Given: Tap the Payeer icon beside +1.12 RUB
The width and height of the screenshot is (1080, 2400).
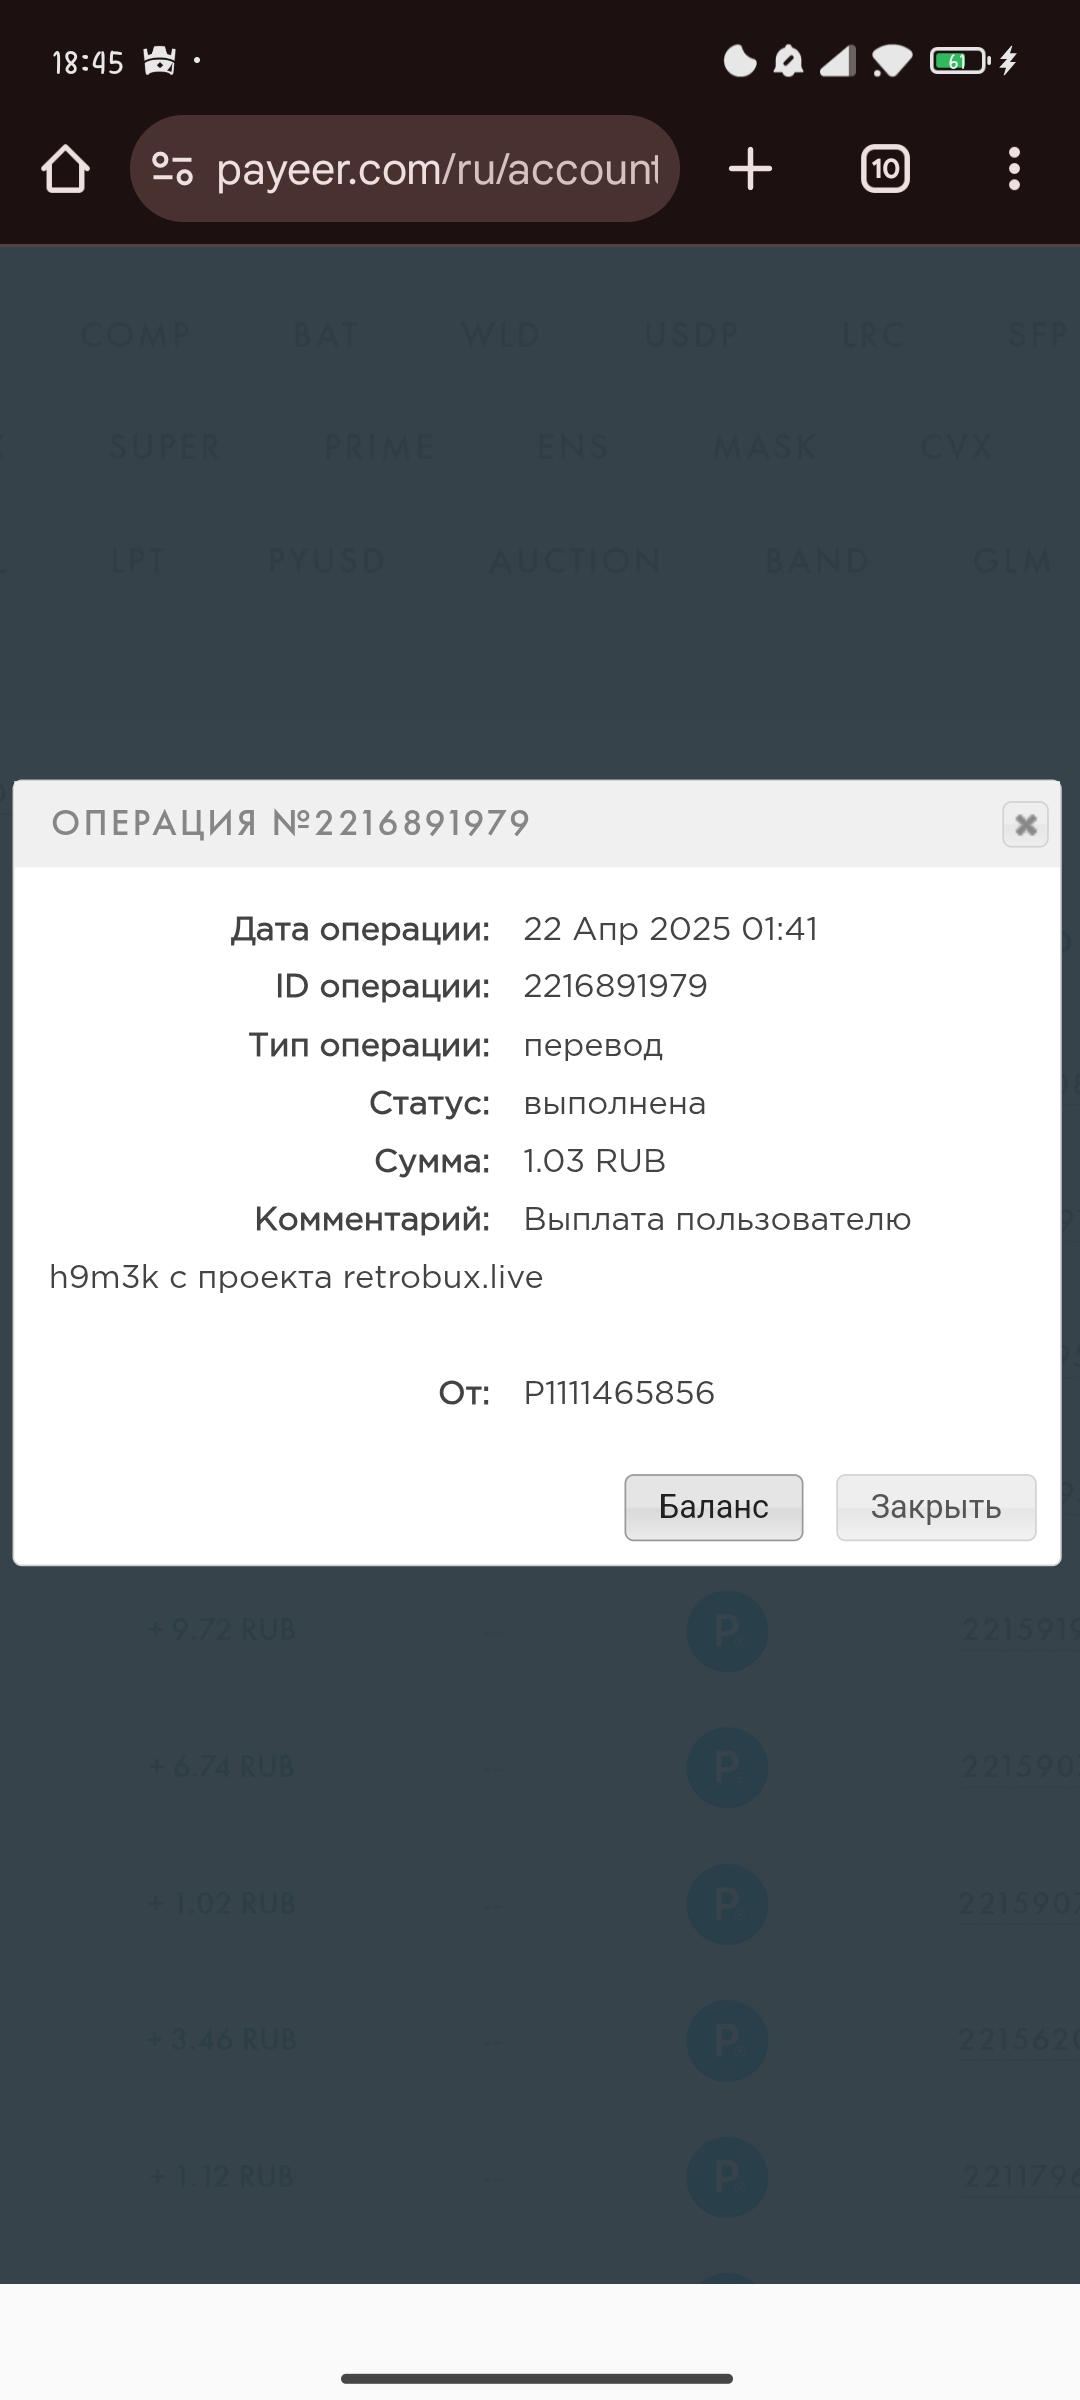Looking at the screenshot, I should 727,2177.
